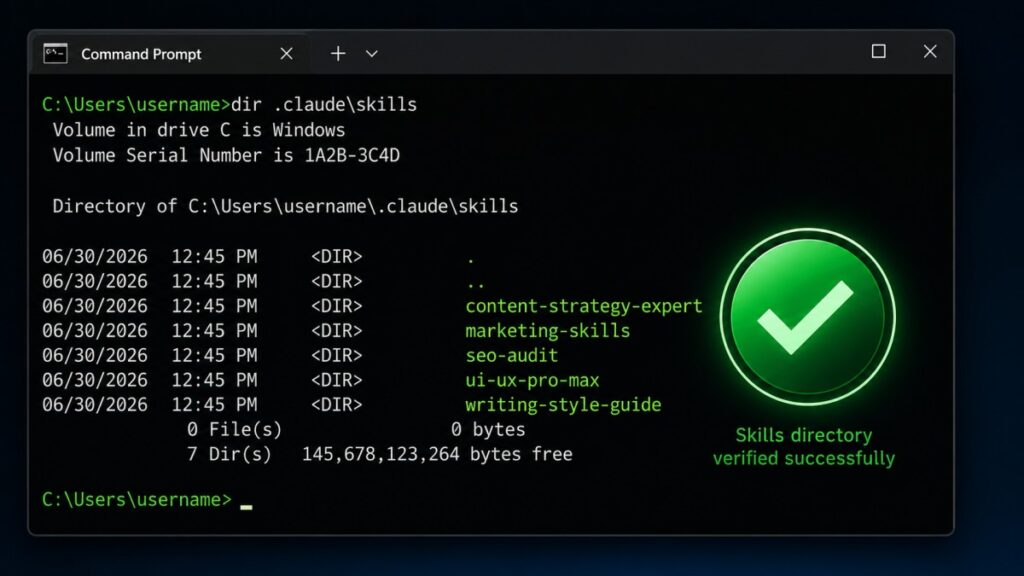Click '145,678,123,264 bytes free' text
Screen dimensions: 1024x576
pos(437,455)
